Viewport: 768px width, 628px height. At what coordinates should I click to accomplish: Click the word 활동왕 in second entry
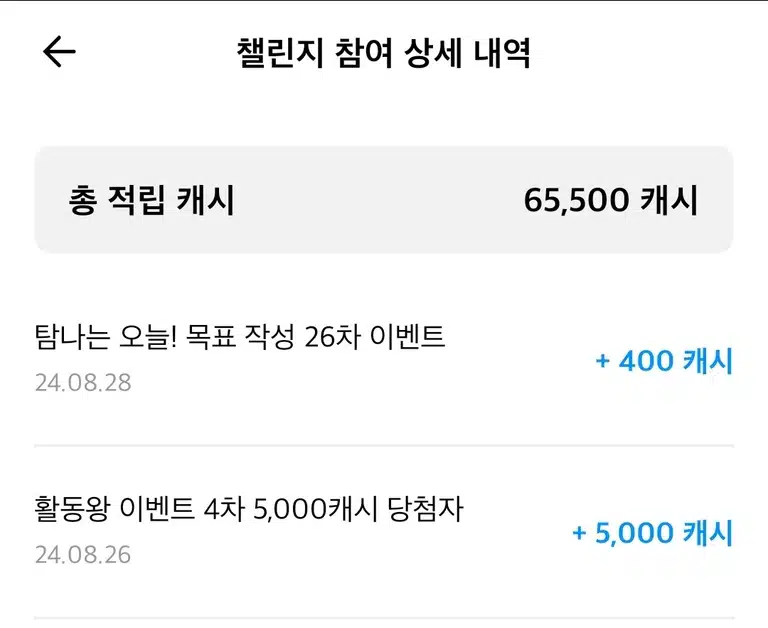click(x=72, y=509)
